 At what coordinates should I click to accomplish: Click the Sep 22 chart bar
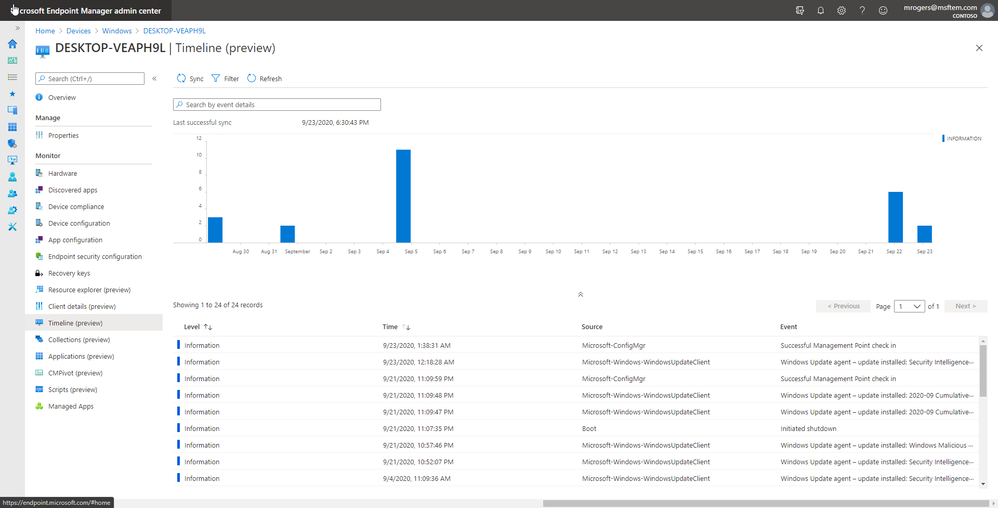click(896, 217)
